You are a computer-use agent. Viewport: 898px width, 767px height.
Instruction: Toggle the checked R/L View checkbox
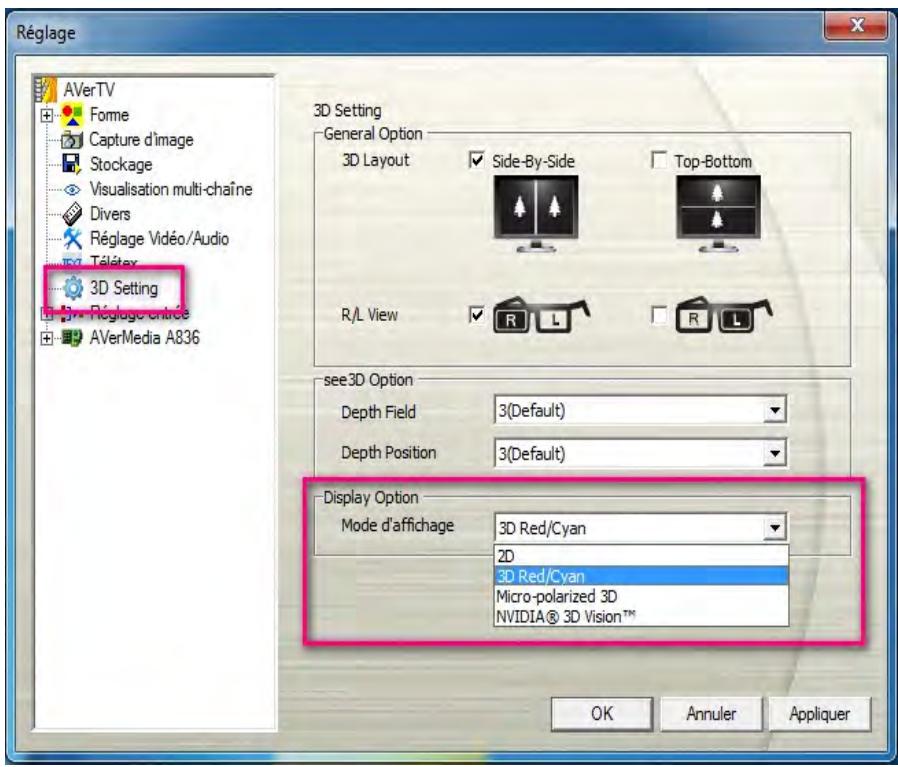476,315
